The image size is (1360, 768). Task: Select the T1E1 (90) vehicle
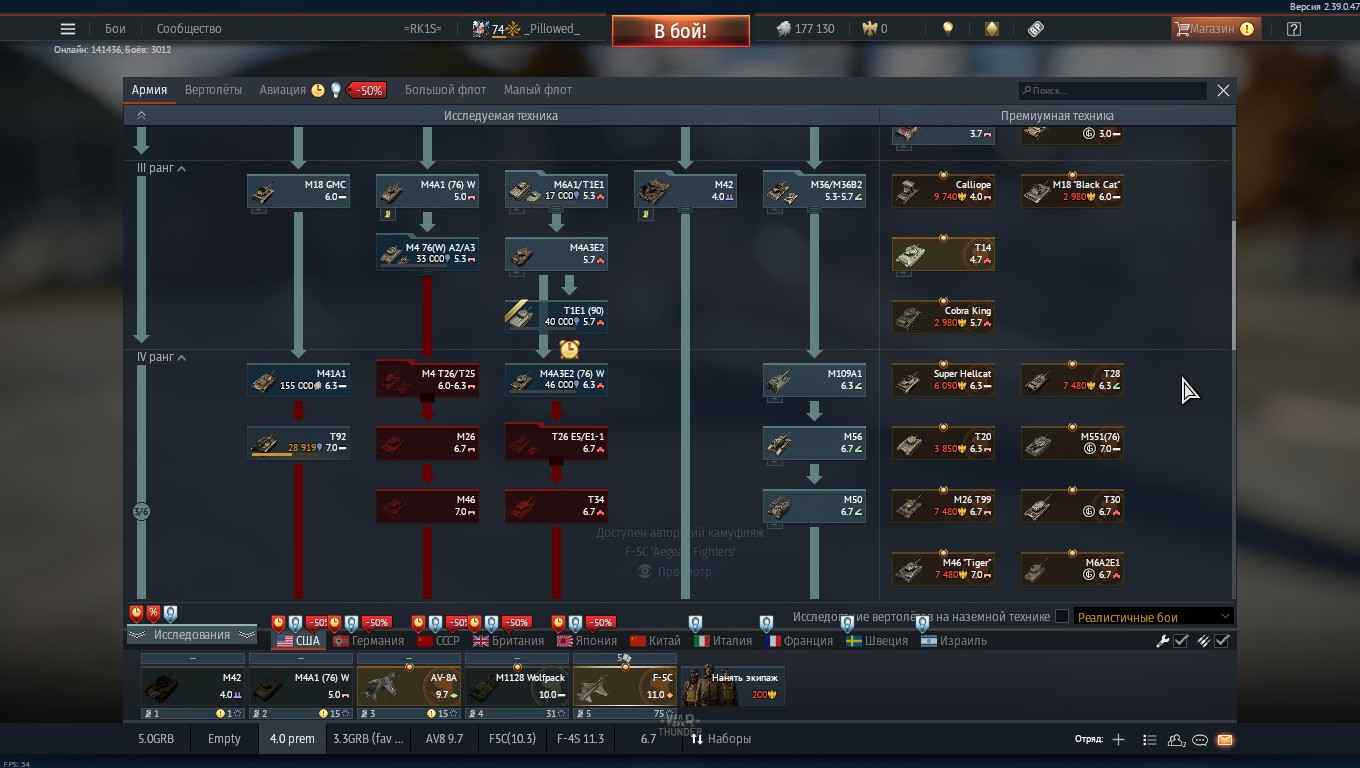556,317
